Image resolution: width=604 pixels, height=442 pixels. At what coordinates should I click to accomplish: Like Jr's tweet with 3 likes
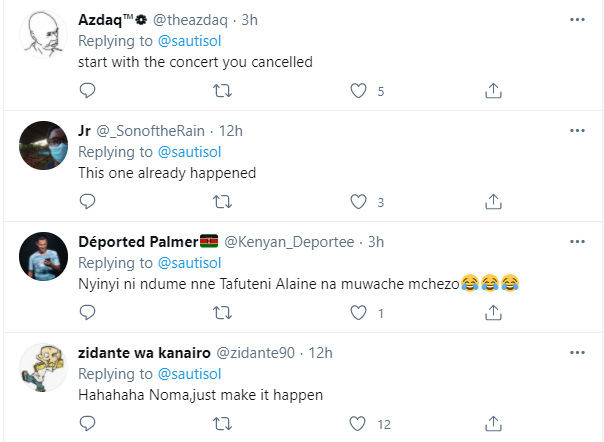(x=359, y=202)
